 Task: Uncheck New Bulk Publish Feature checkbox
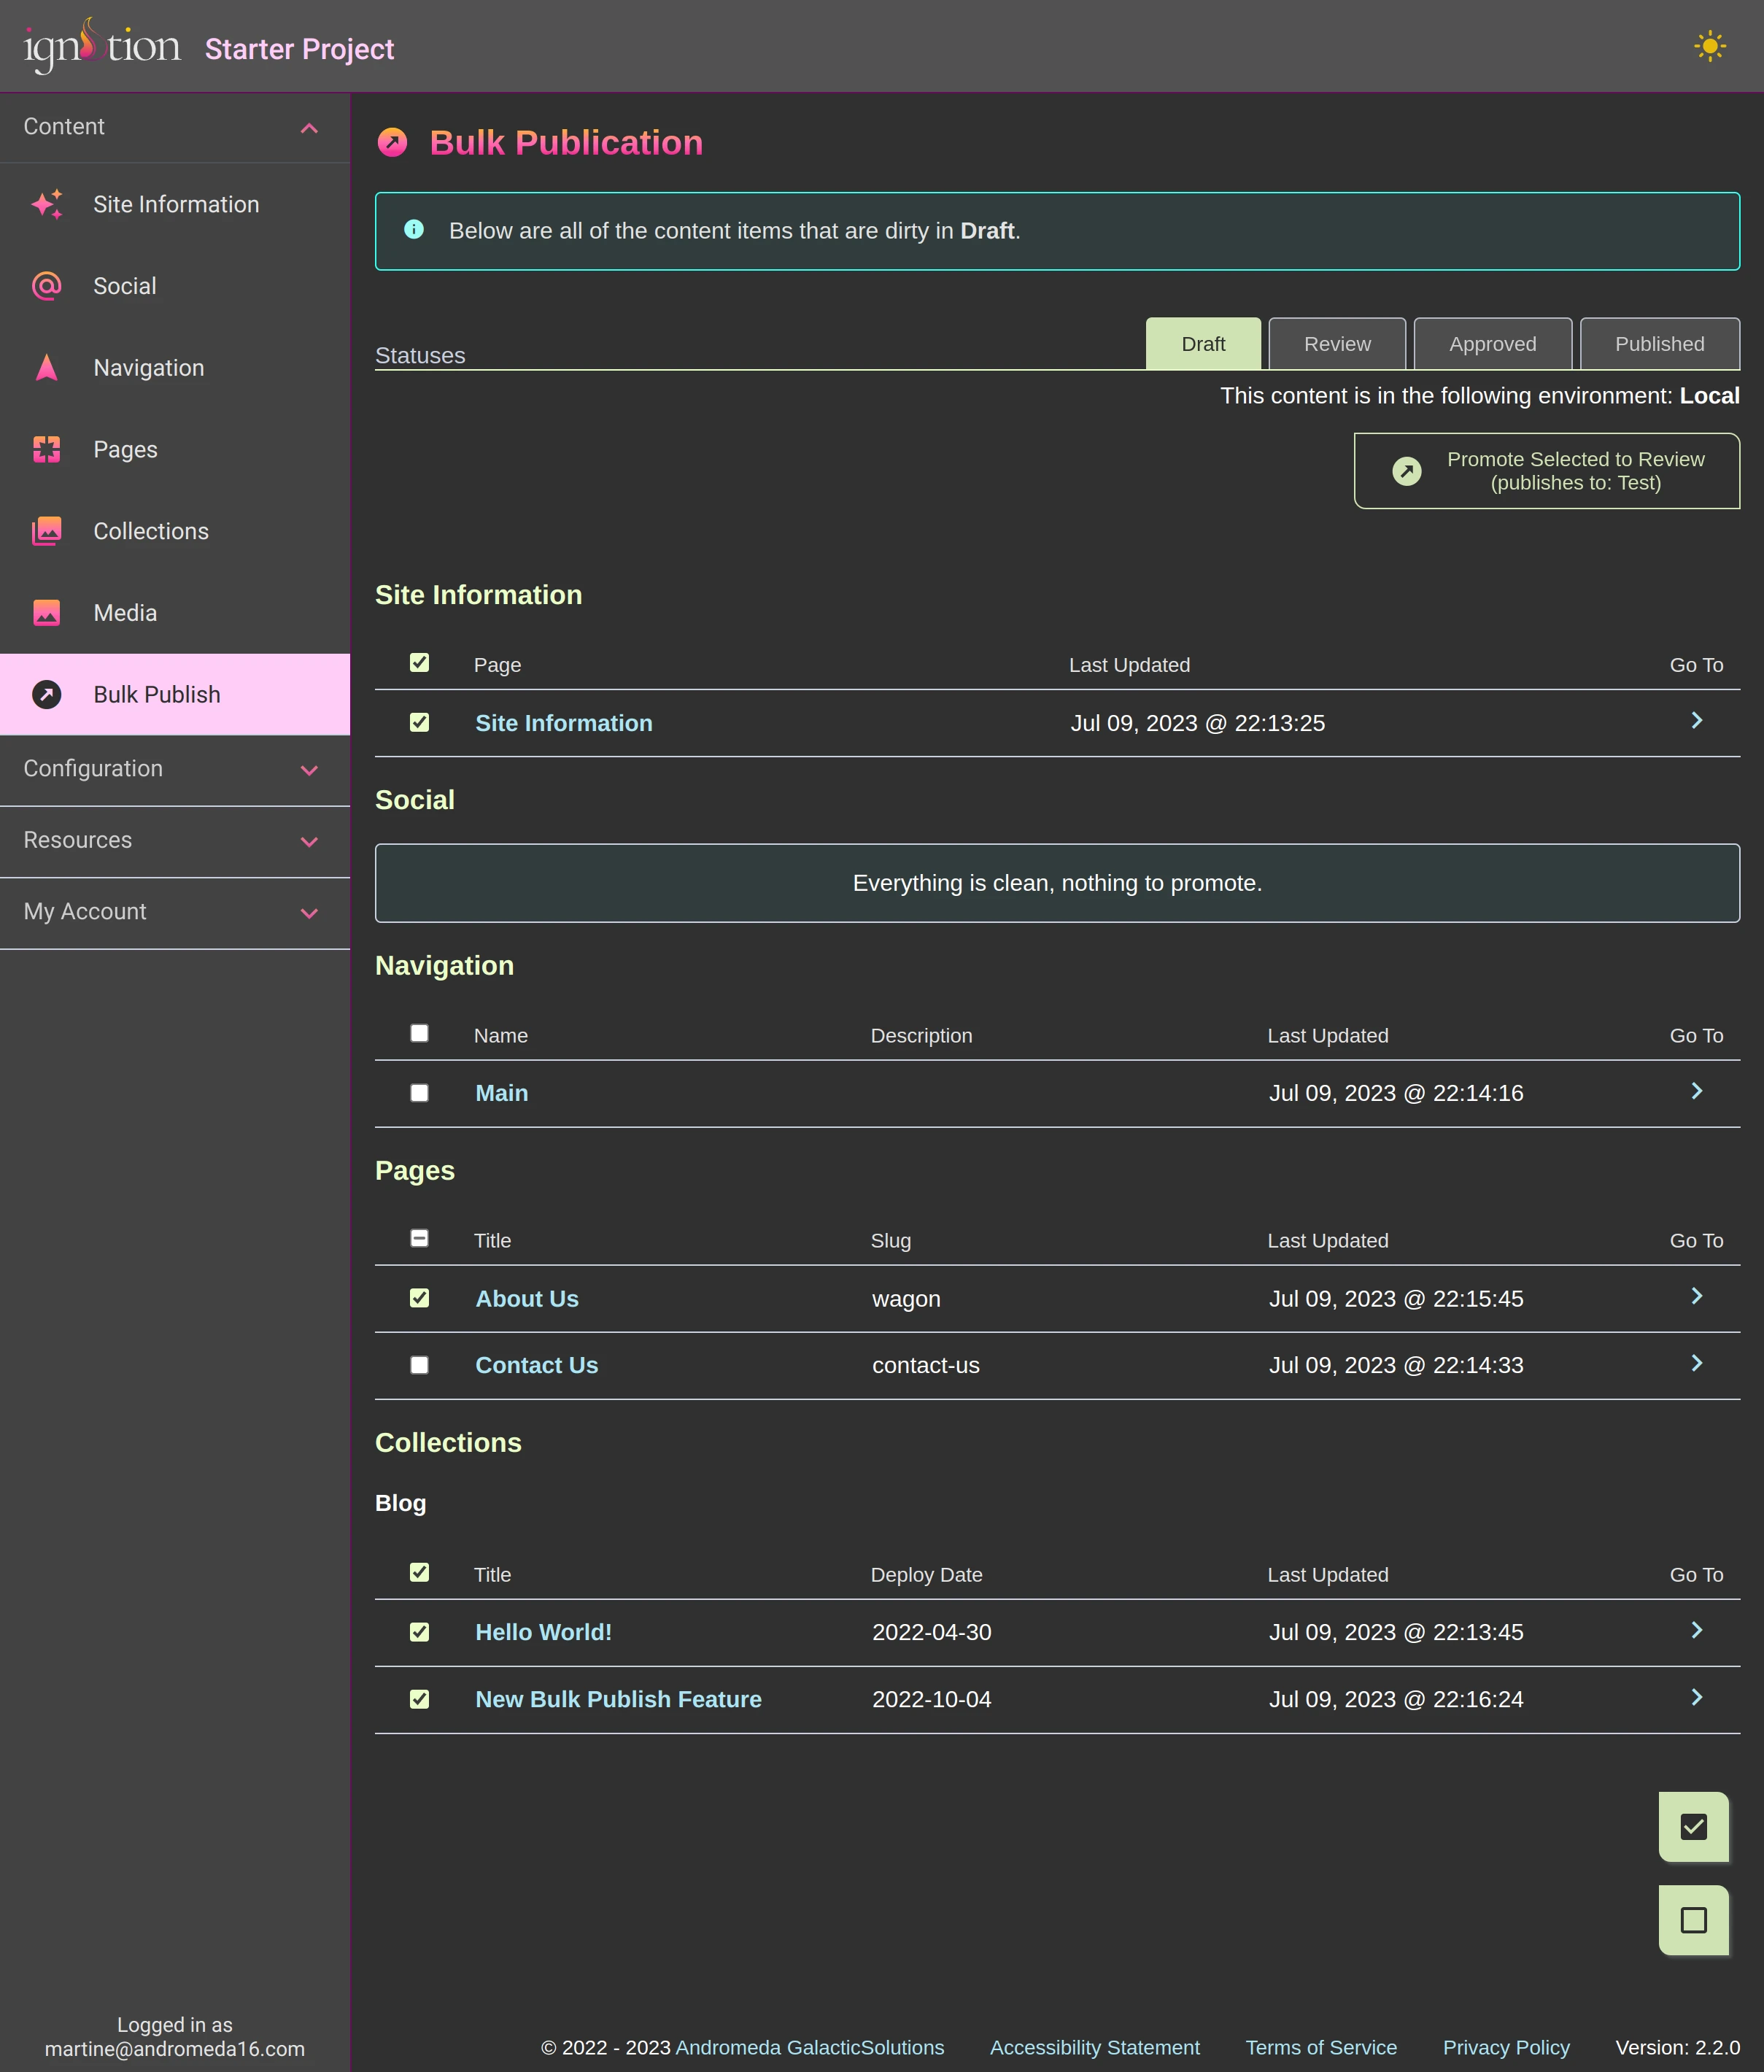pos(420,1700)
